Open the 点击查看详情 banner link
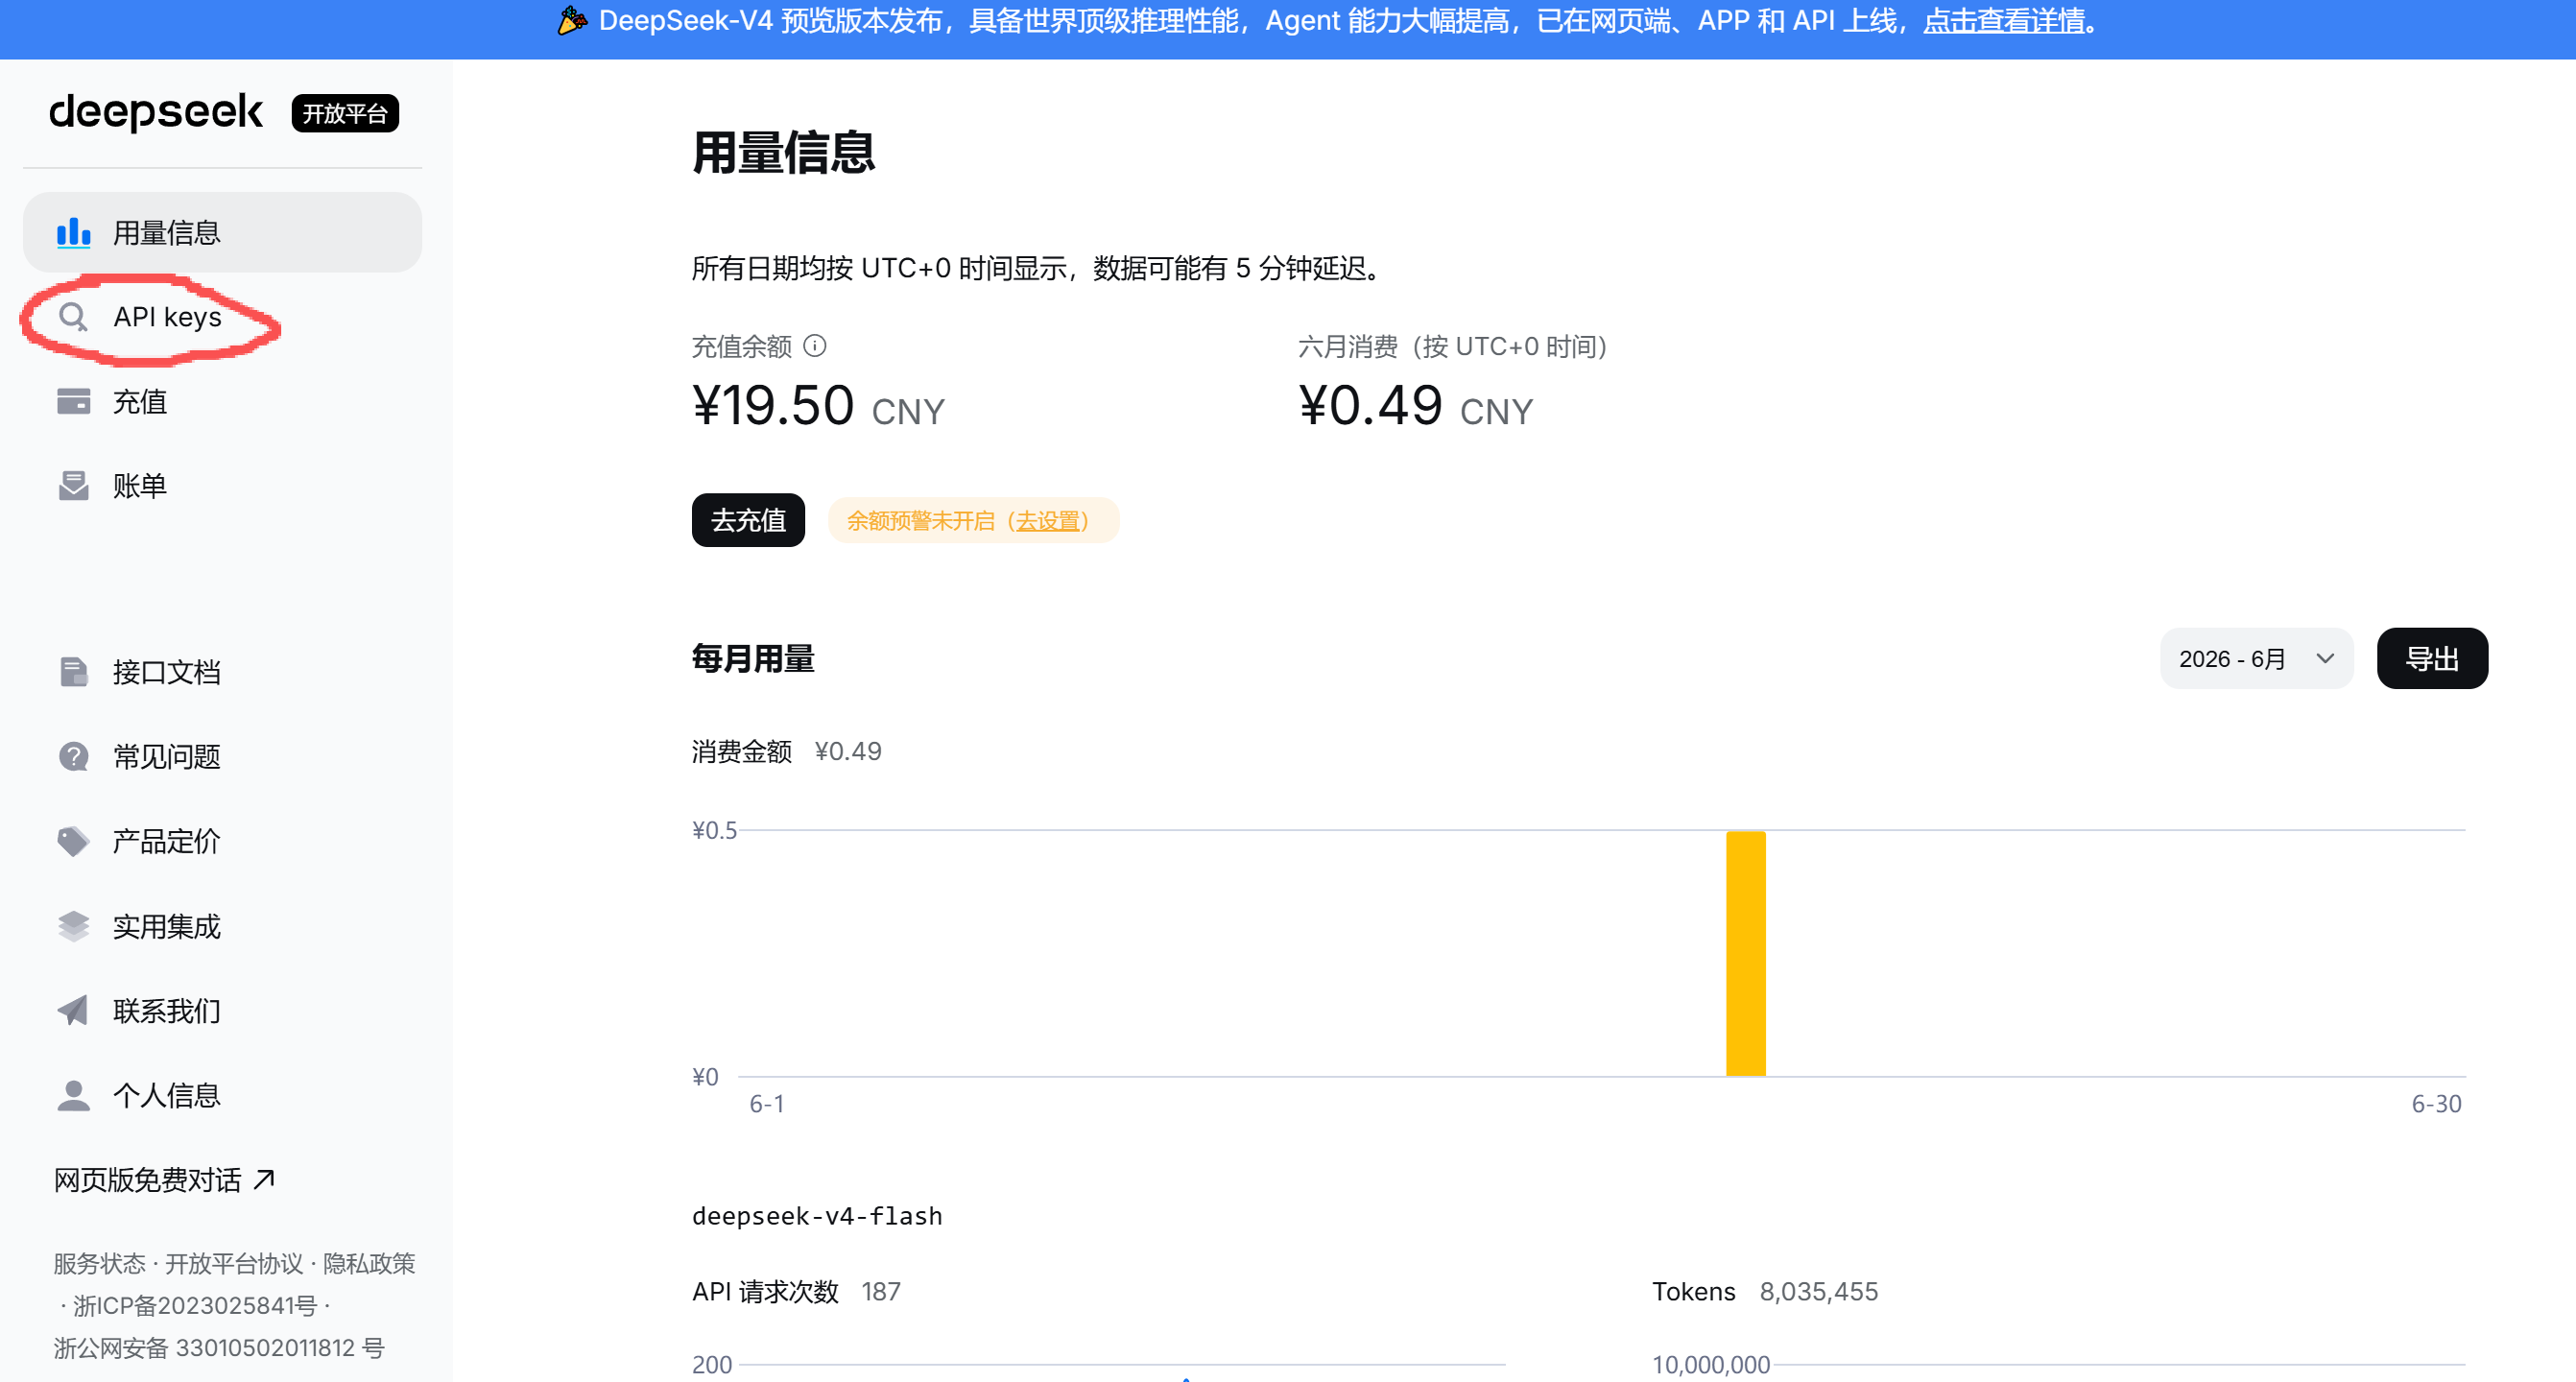This screenshot has width=2576, height=1382. (2003, 21)
